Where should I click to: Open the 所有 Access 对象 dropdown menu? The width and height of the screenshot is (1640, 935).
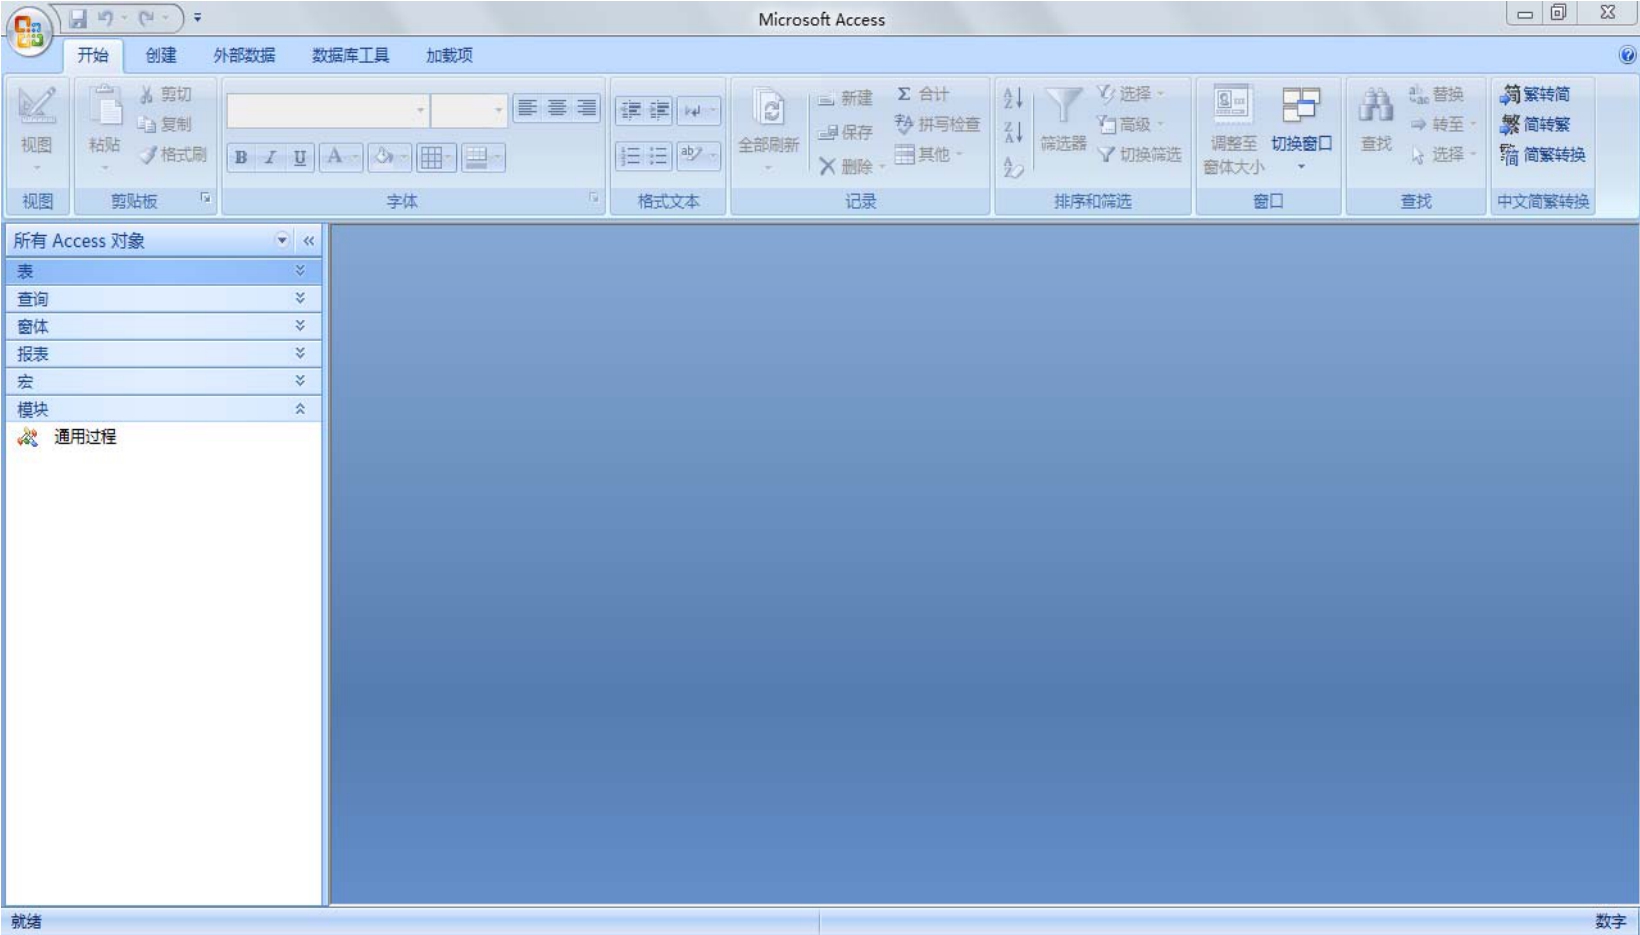pos(282,240)
